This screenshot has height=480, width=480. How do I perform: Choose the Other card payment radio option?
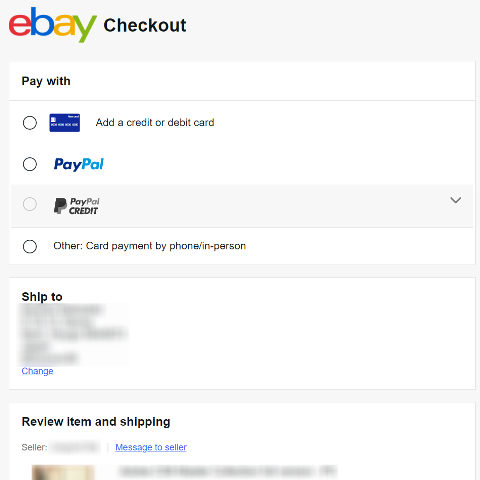pyautogui.click(x=30, y=246)
